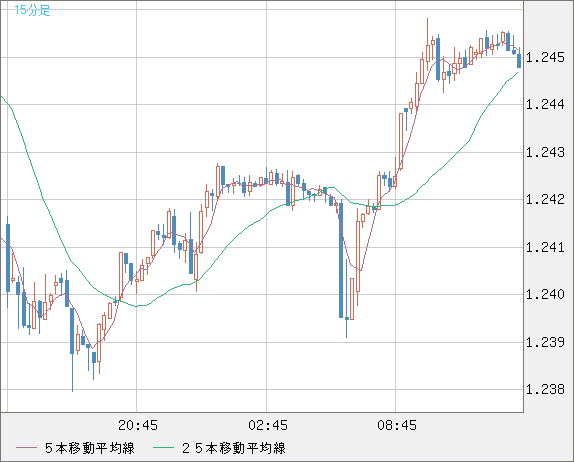Click the 20:45 time axis label
The width and height of the screenshot is (574, 462).
click(138, 425)
